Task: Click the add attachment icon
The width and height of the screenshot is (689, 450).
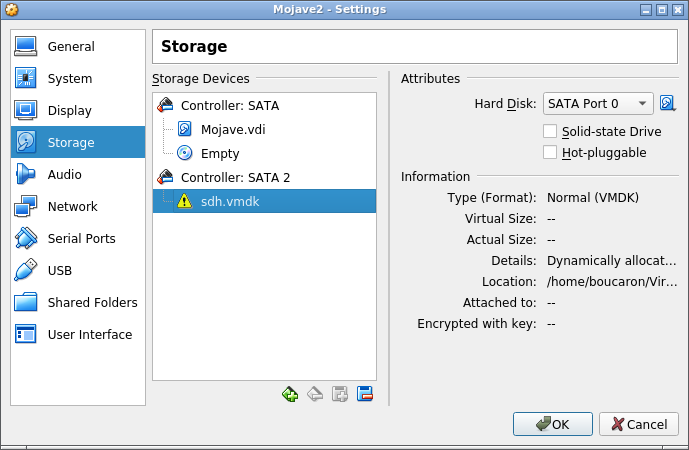Action: point(340,394)
